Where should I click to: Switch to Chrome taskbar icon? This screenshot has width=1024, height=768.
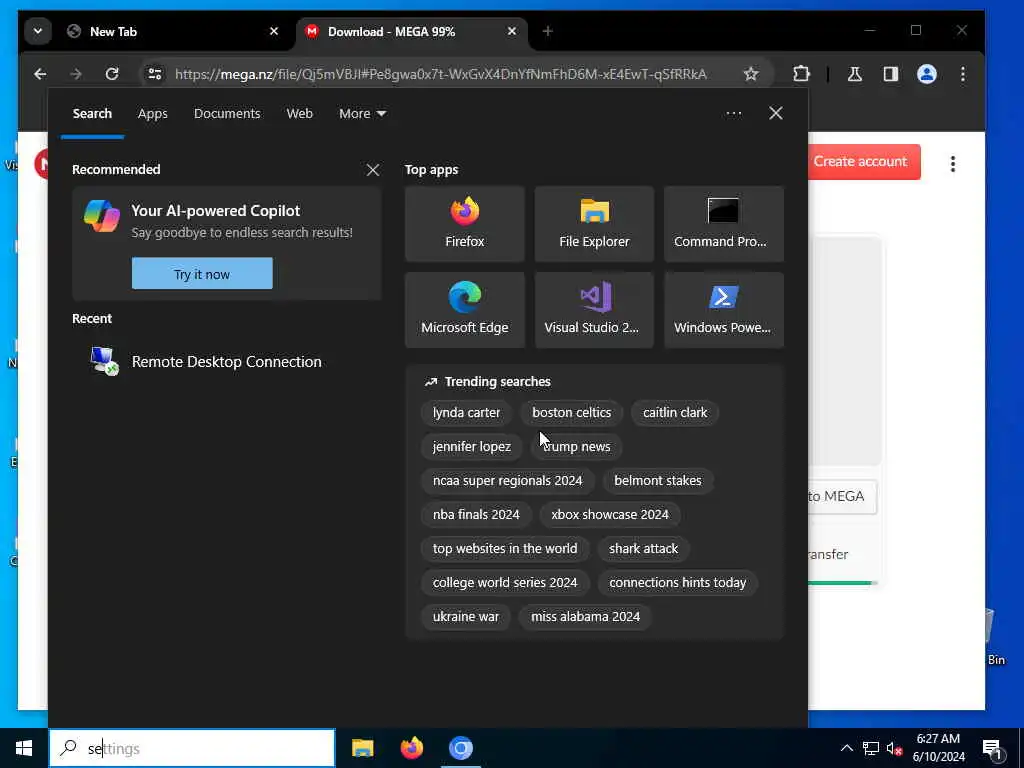(460, 748)
